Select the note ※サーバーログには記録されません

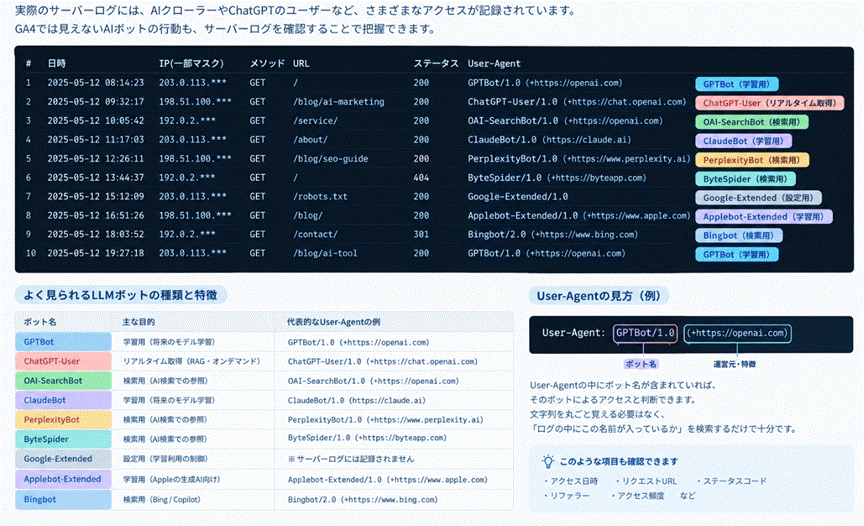pos(350,459)
